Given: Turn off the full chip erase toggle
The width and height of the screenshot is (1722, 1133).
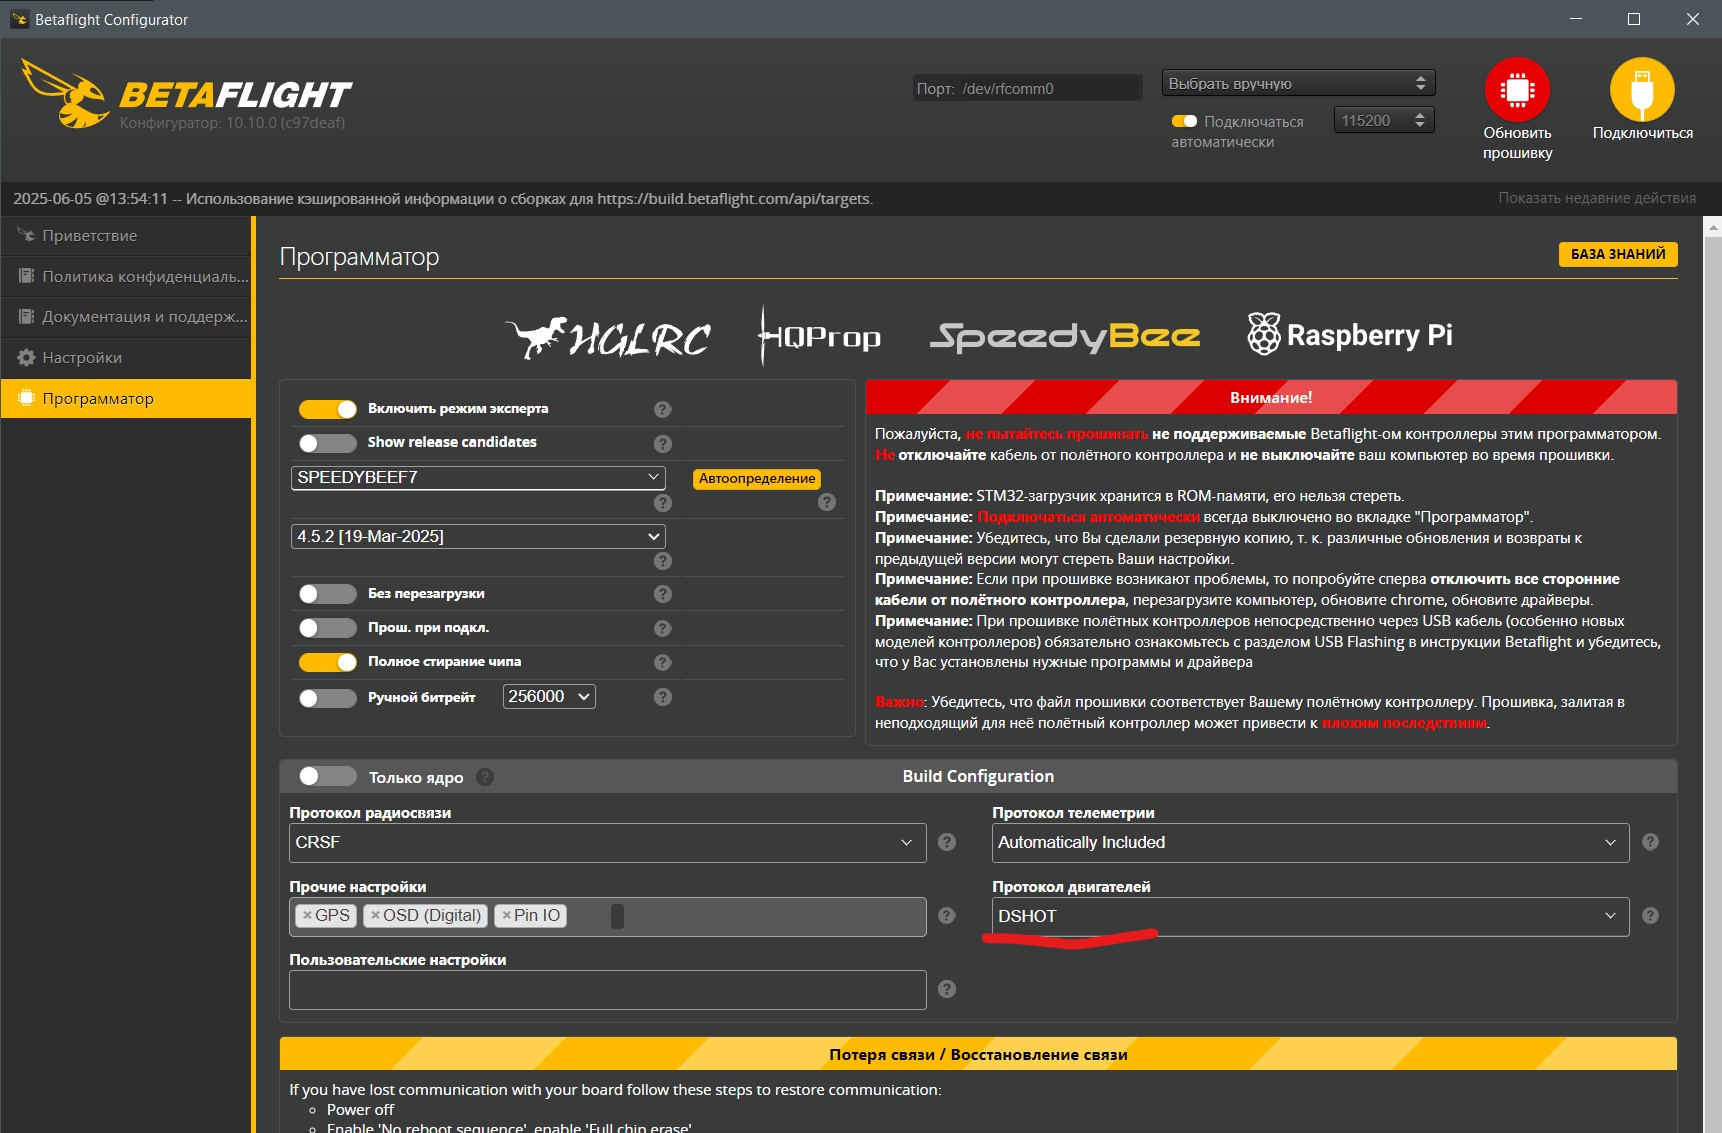Looking at the screenshot, I should point(328,662).
